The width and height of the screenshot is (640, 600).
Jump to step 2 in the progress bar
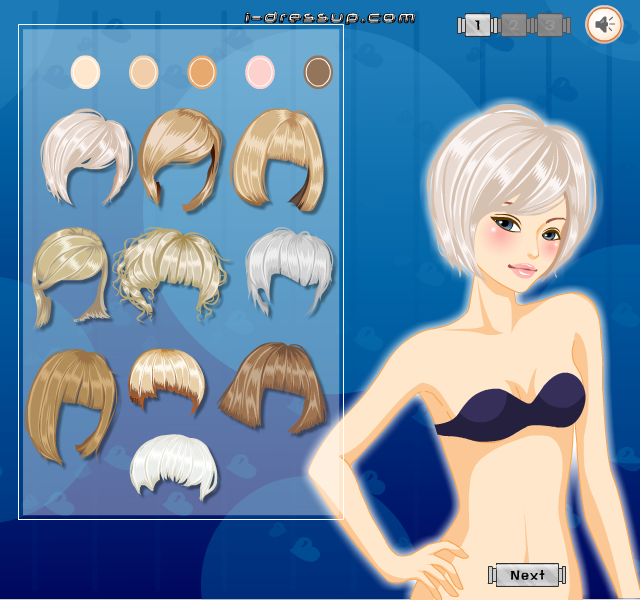[x=513, y=25]
